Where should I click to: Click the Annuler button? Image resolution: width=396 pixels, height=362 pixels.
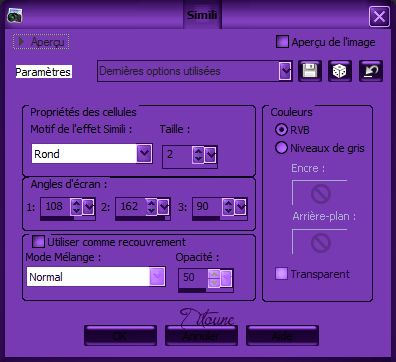201,335
